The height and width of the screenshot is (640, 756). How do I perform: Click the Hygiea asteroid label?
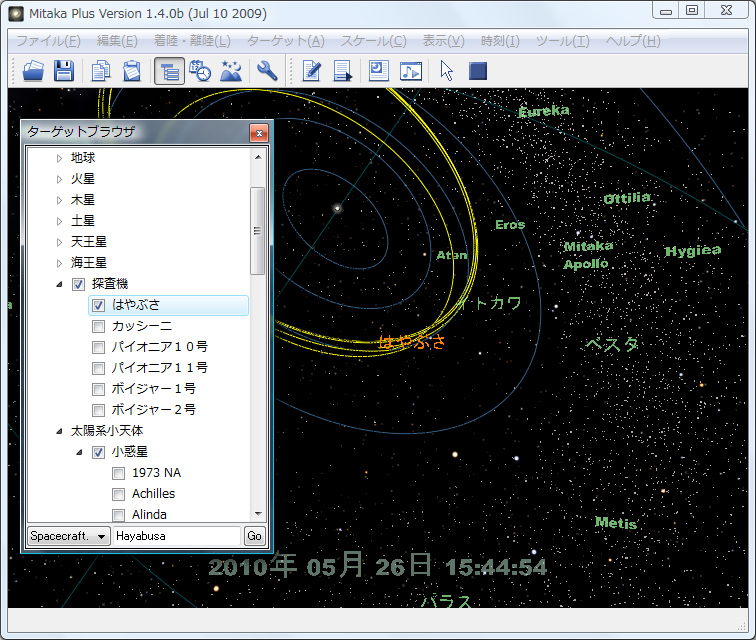point(693,251)
